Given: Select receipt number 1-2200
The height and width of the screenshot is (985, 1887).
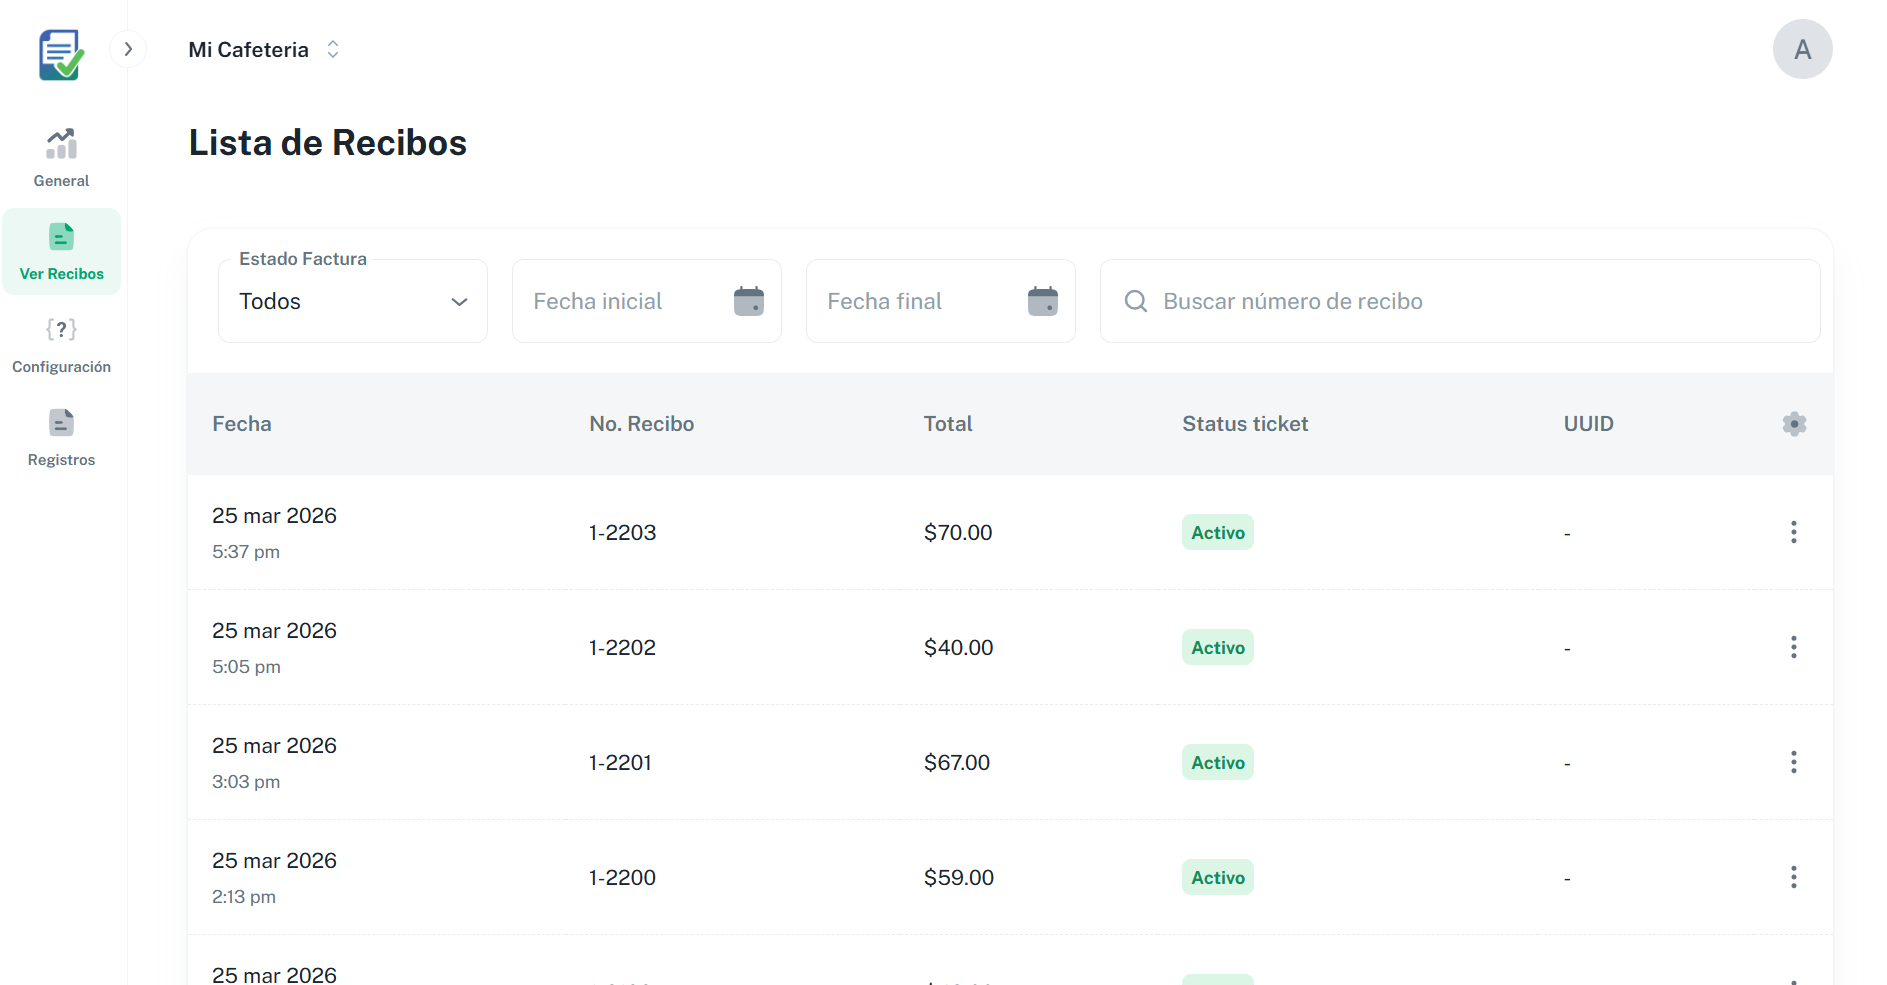Looking at the screenshot, I should coord(622,877).
